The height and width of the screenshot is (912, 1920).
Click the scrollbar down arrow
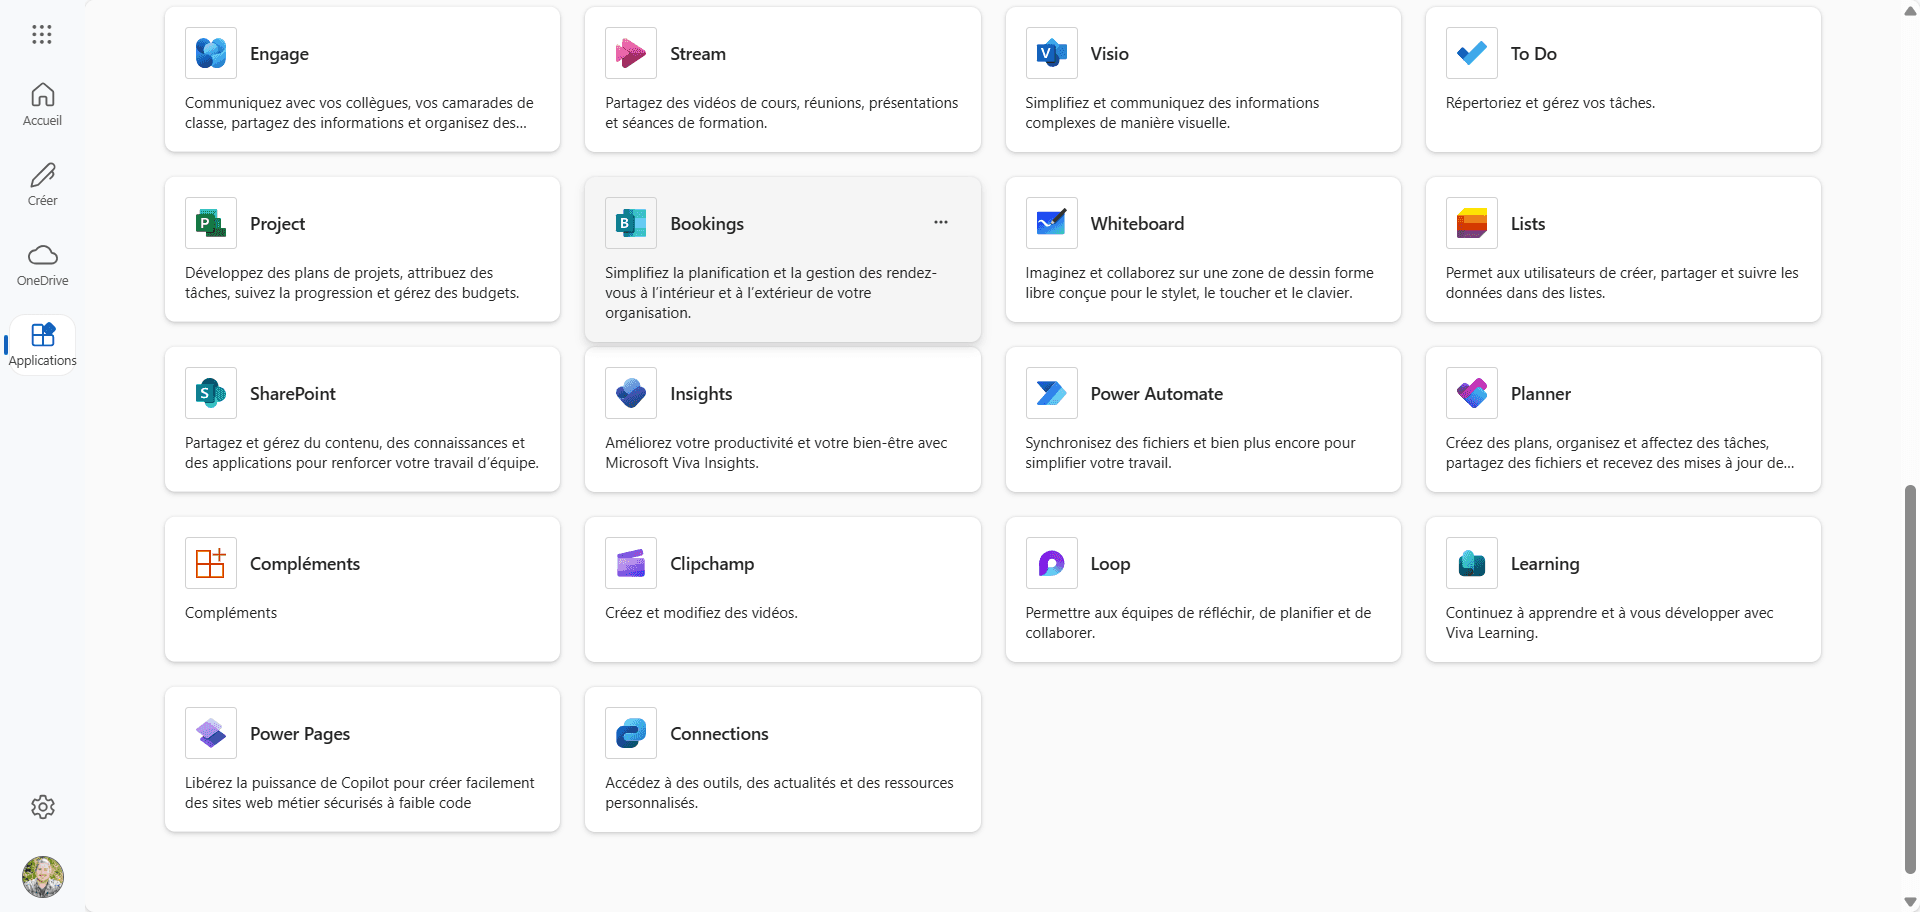pos(1910,902)
